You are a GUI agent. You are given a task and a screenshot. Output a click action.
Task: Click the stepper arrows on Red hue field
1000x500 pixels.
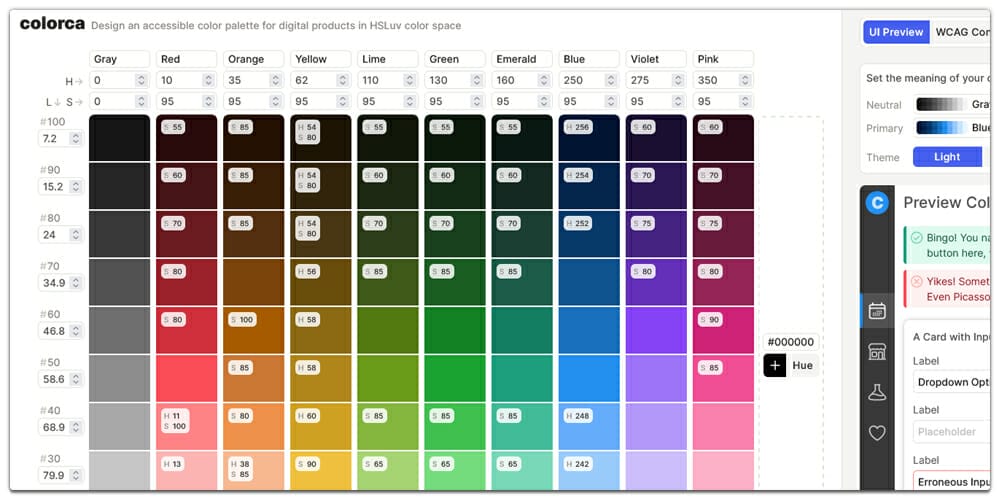(x=208, y=79)
